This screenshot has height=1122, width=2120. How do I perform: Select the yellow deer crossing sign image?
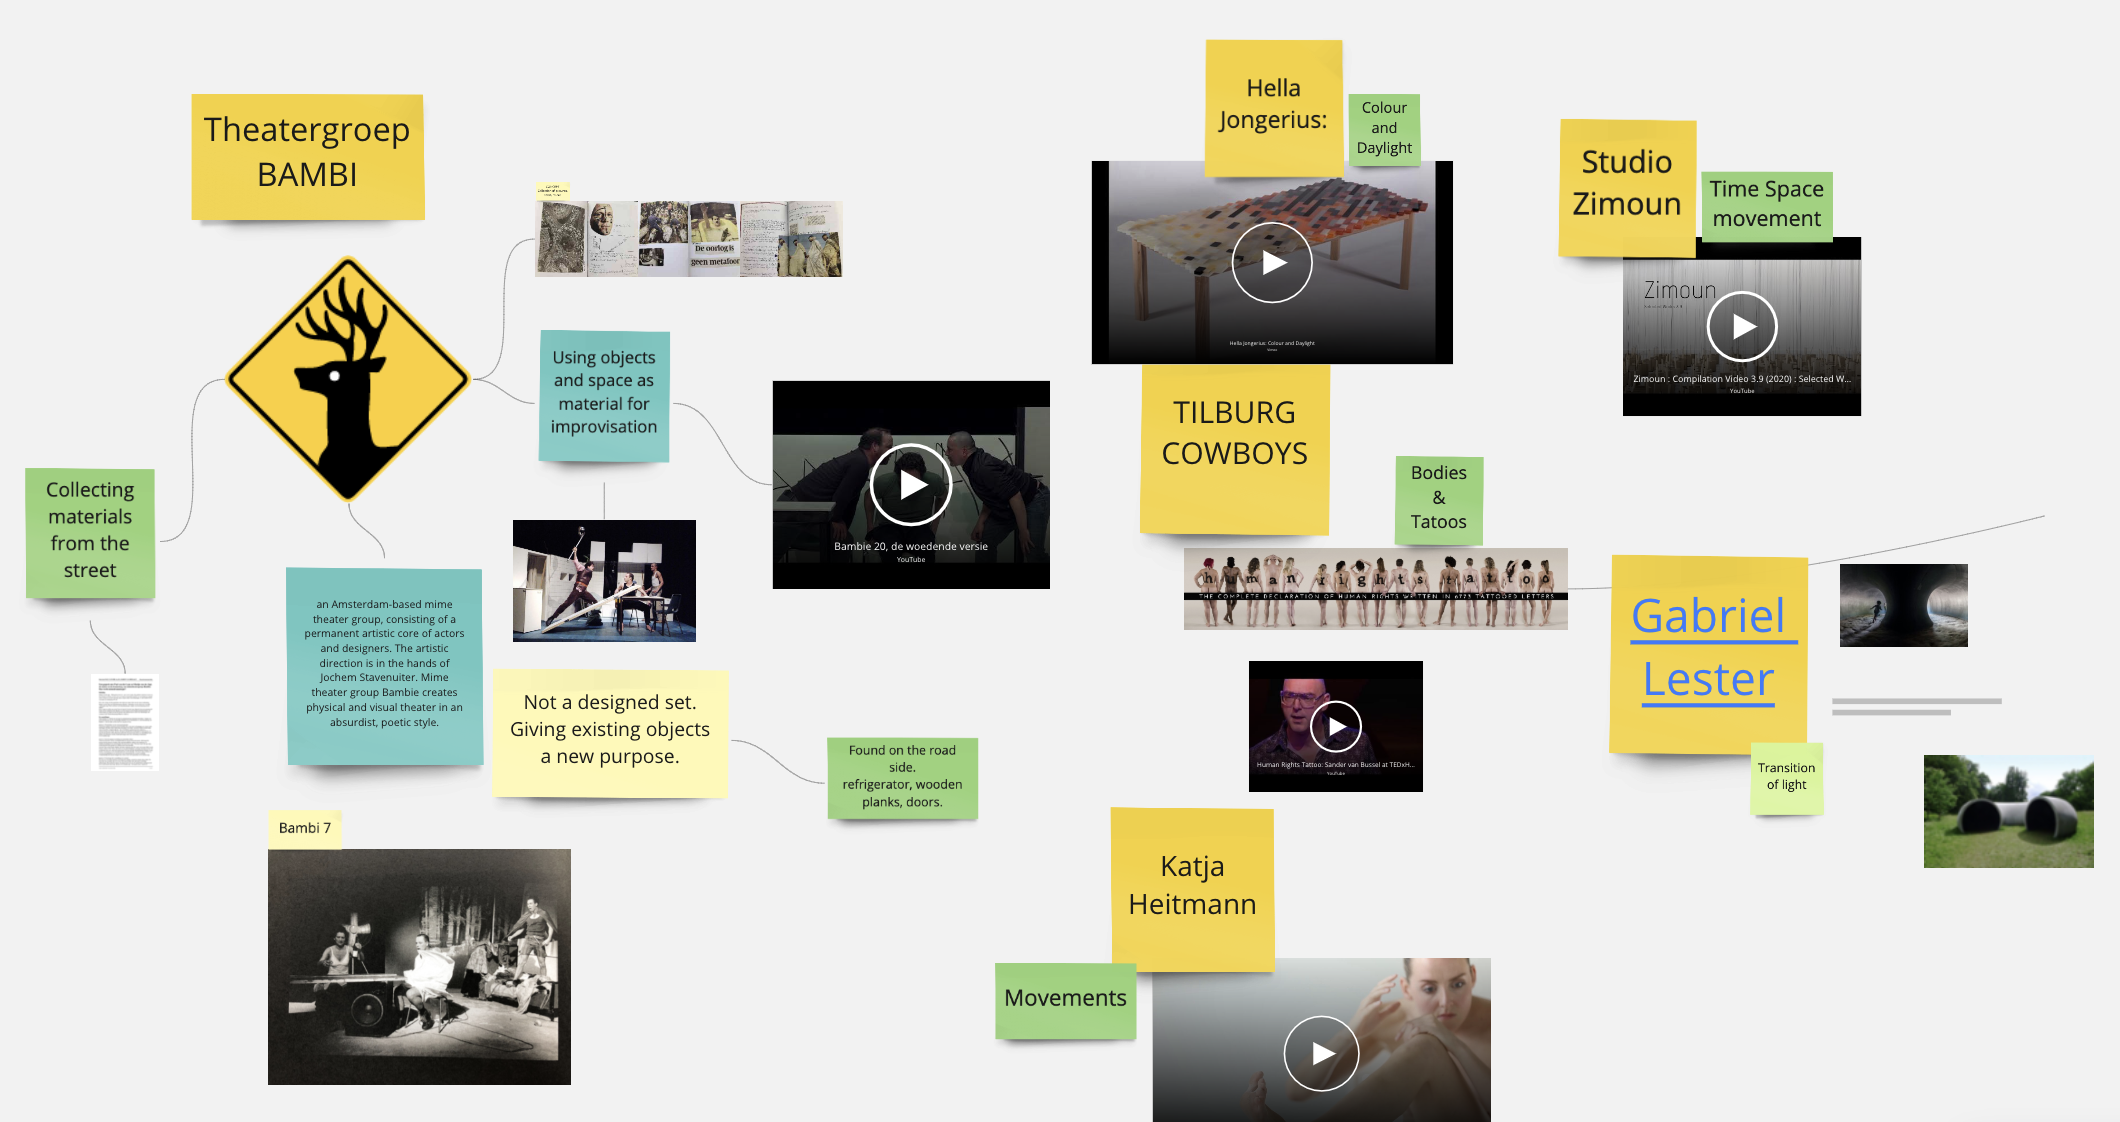point(348,379)
